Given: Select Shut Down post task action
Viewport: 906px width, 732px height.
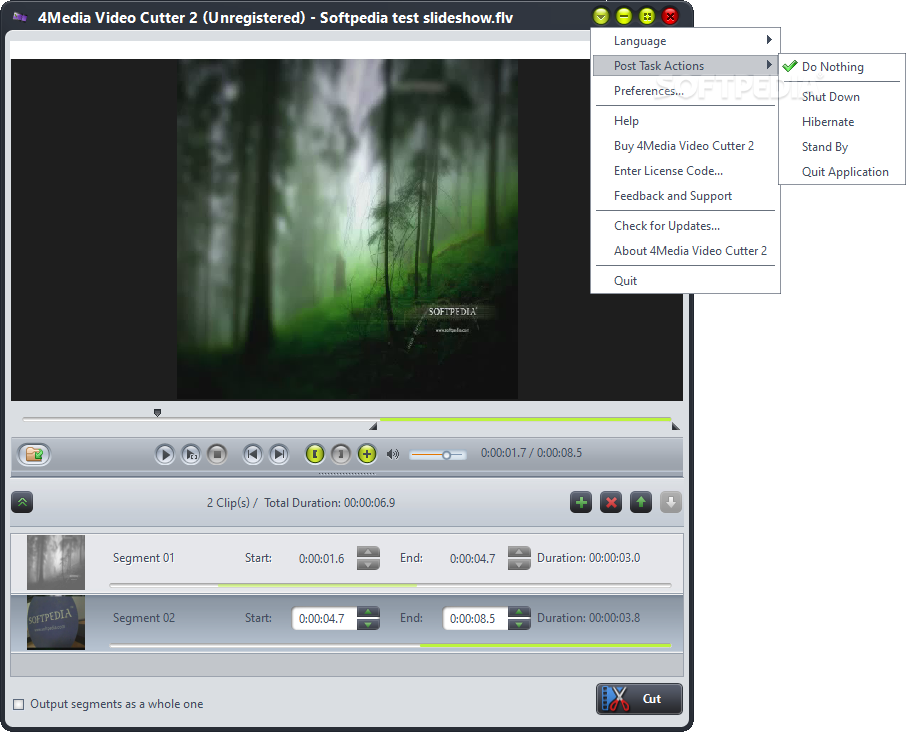Looking at the screenshot, I should pyautogui.click(x=842, y=96).
